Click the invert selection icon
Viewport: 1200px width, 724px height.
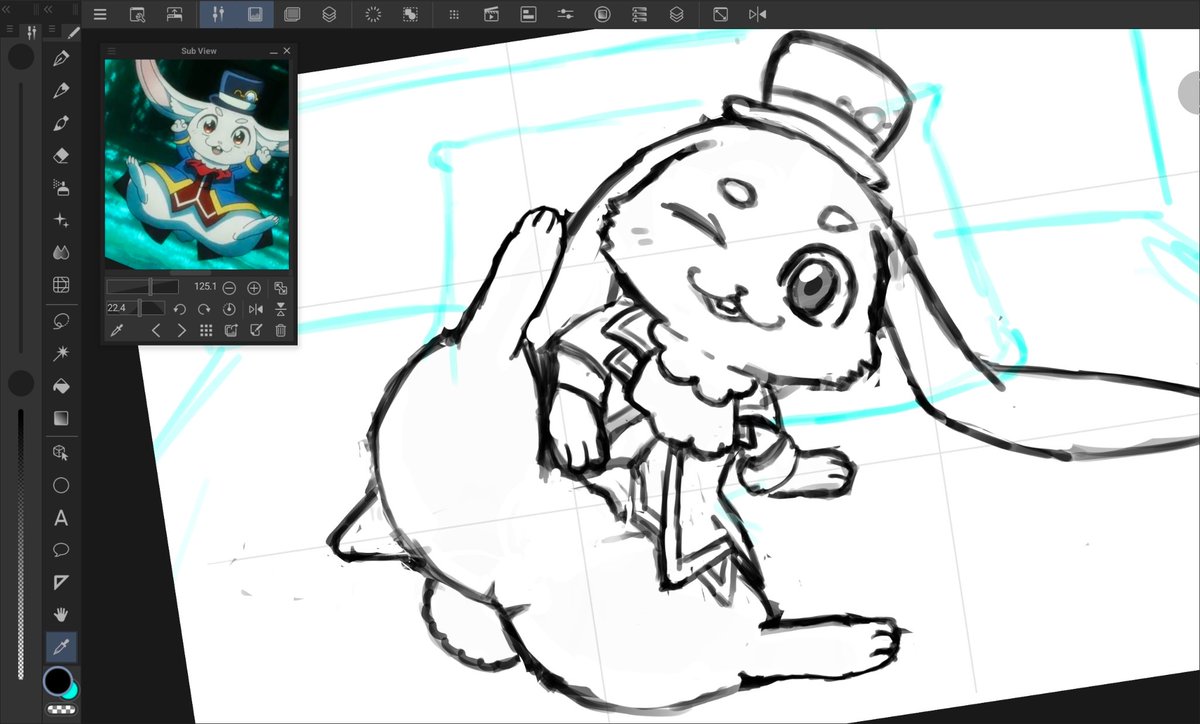[410, 15]
